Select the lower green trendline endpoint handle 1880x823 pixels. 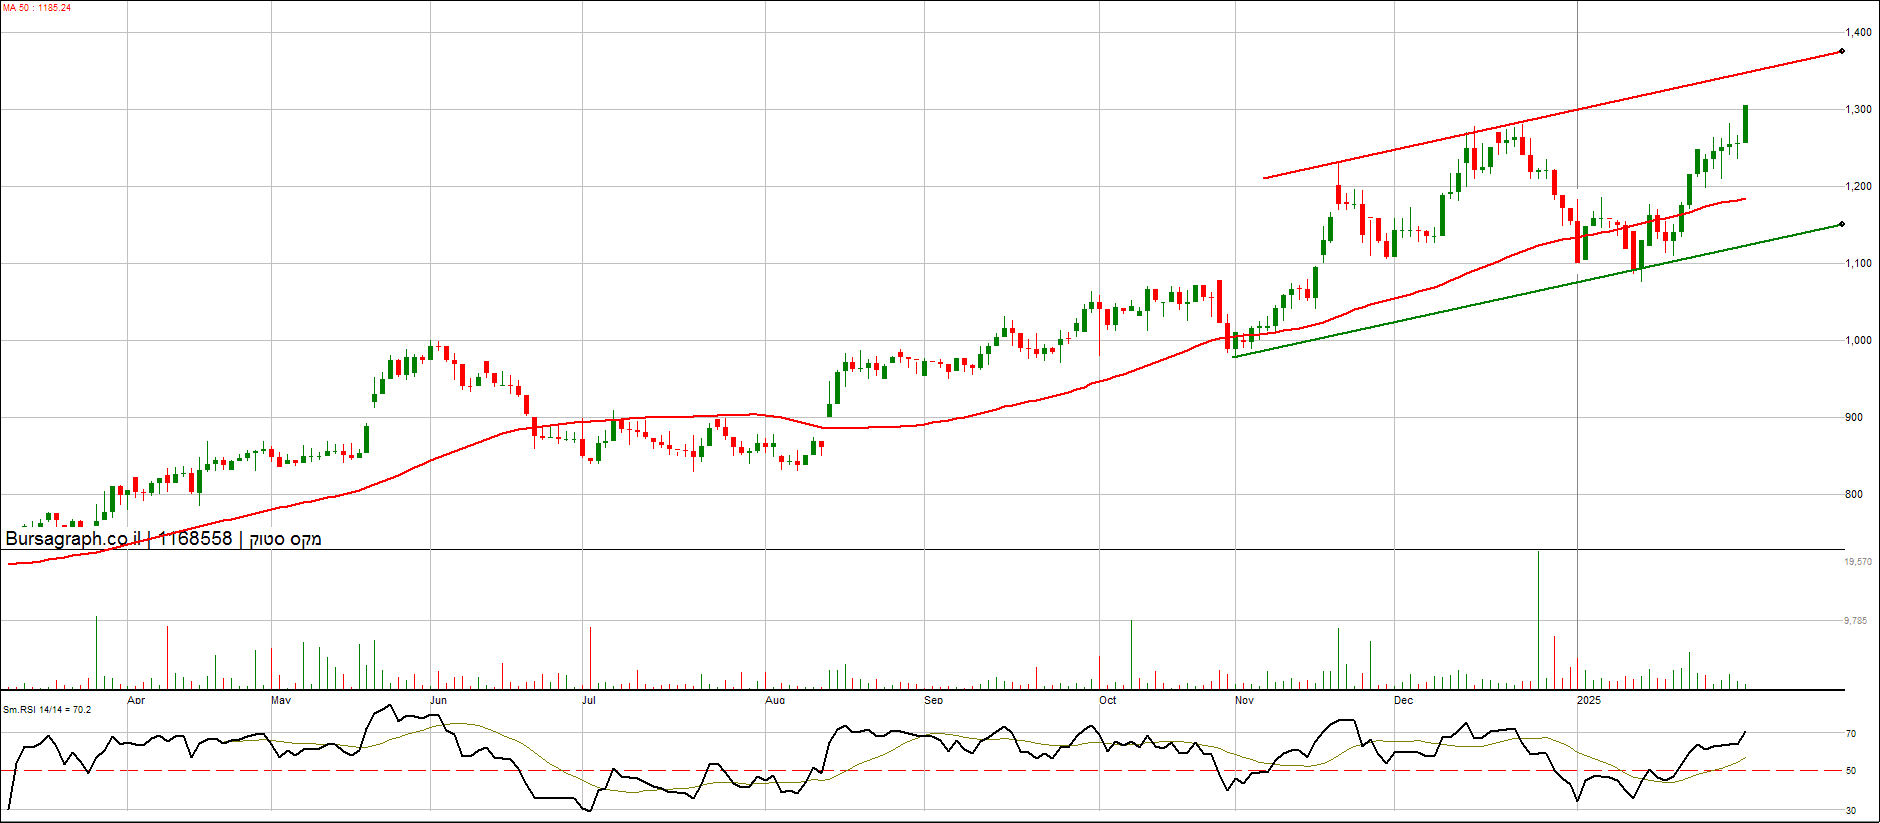pyautogui.click(x=1841, y=224)
